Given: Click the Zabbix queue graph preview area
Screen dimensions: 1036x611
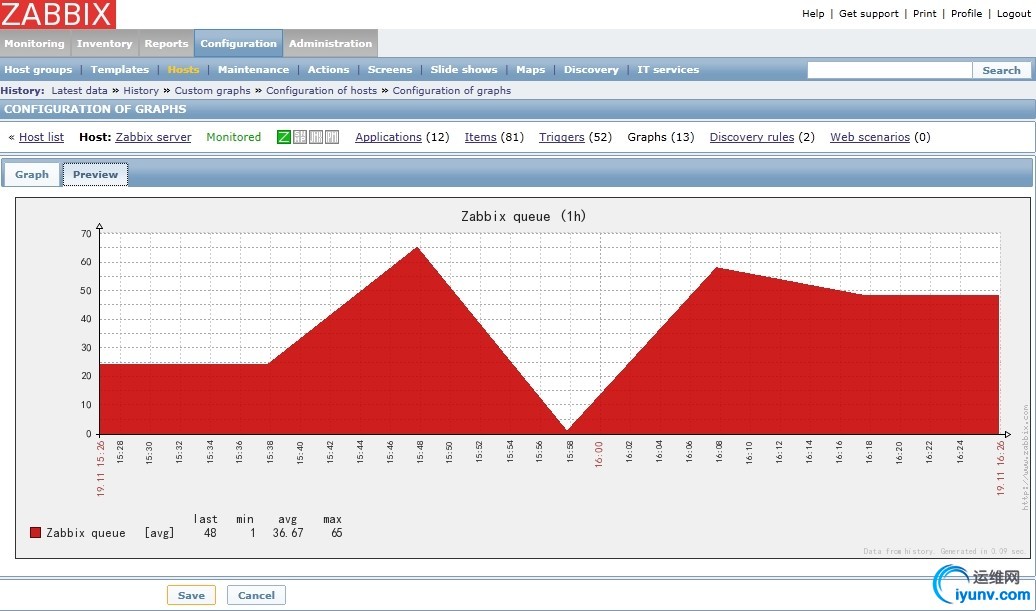Looking at the screenshot, I should point(523,378).
